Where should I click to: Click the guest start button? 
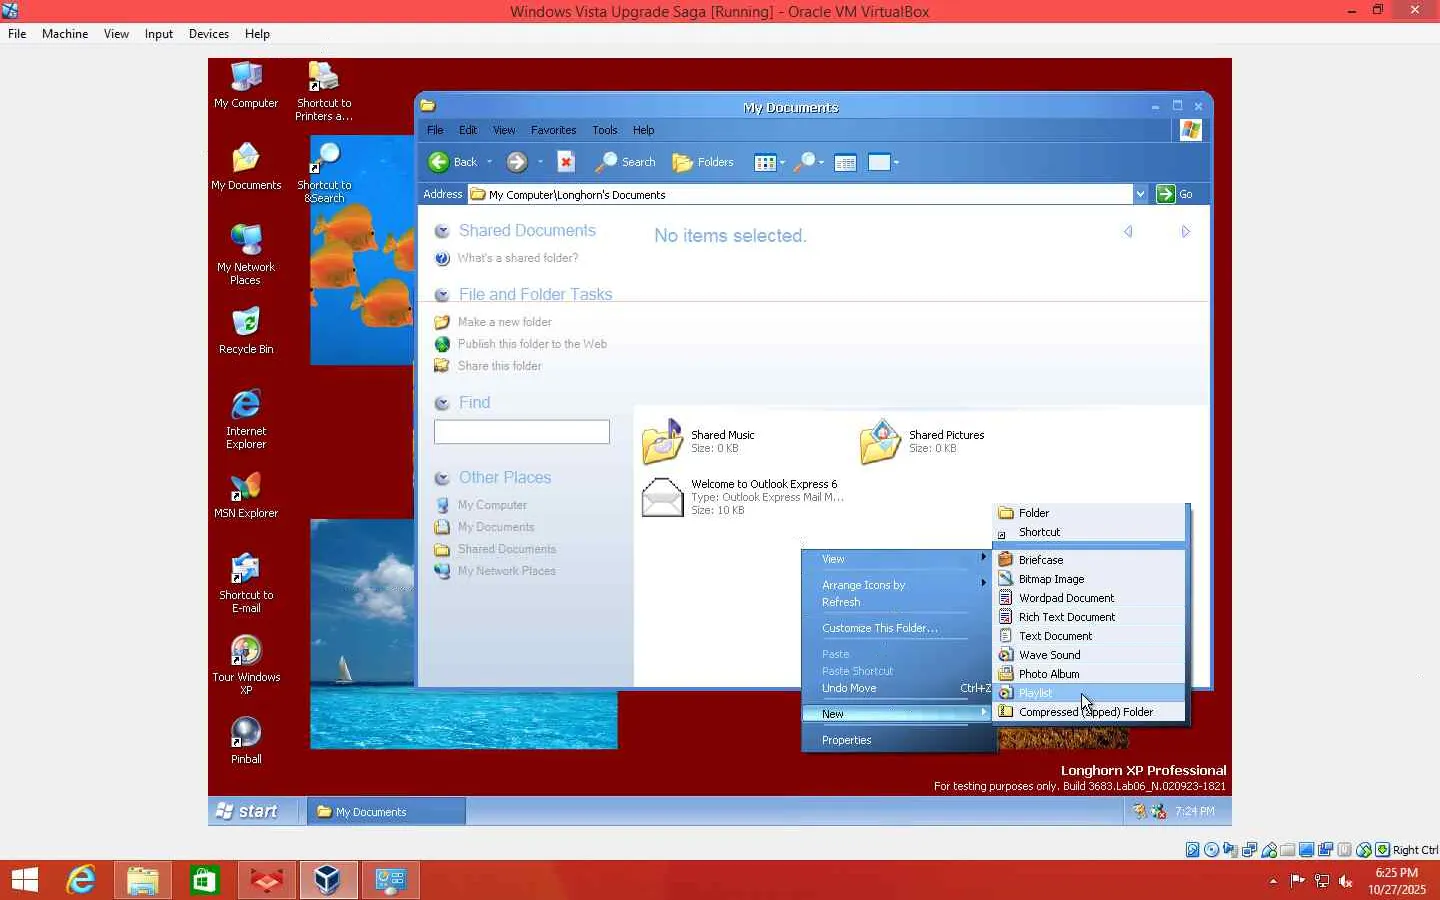248,811
